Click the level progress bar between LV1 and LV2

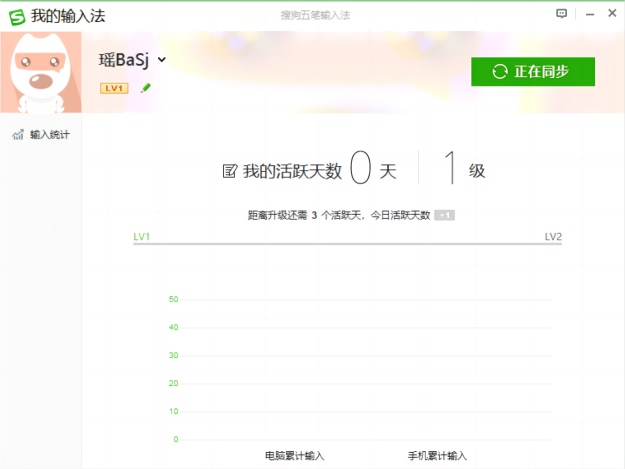coord(348,243)
